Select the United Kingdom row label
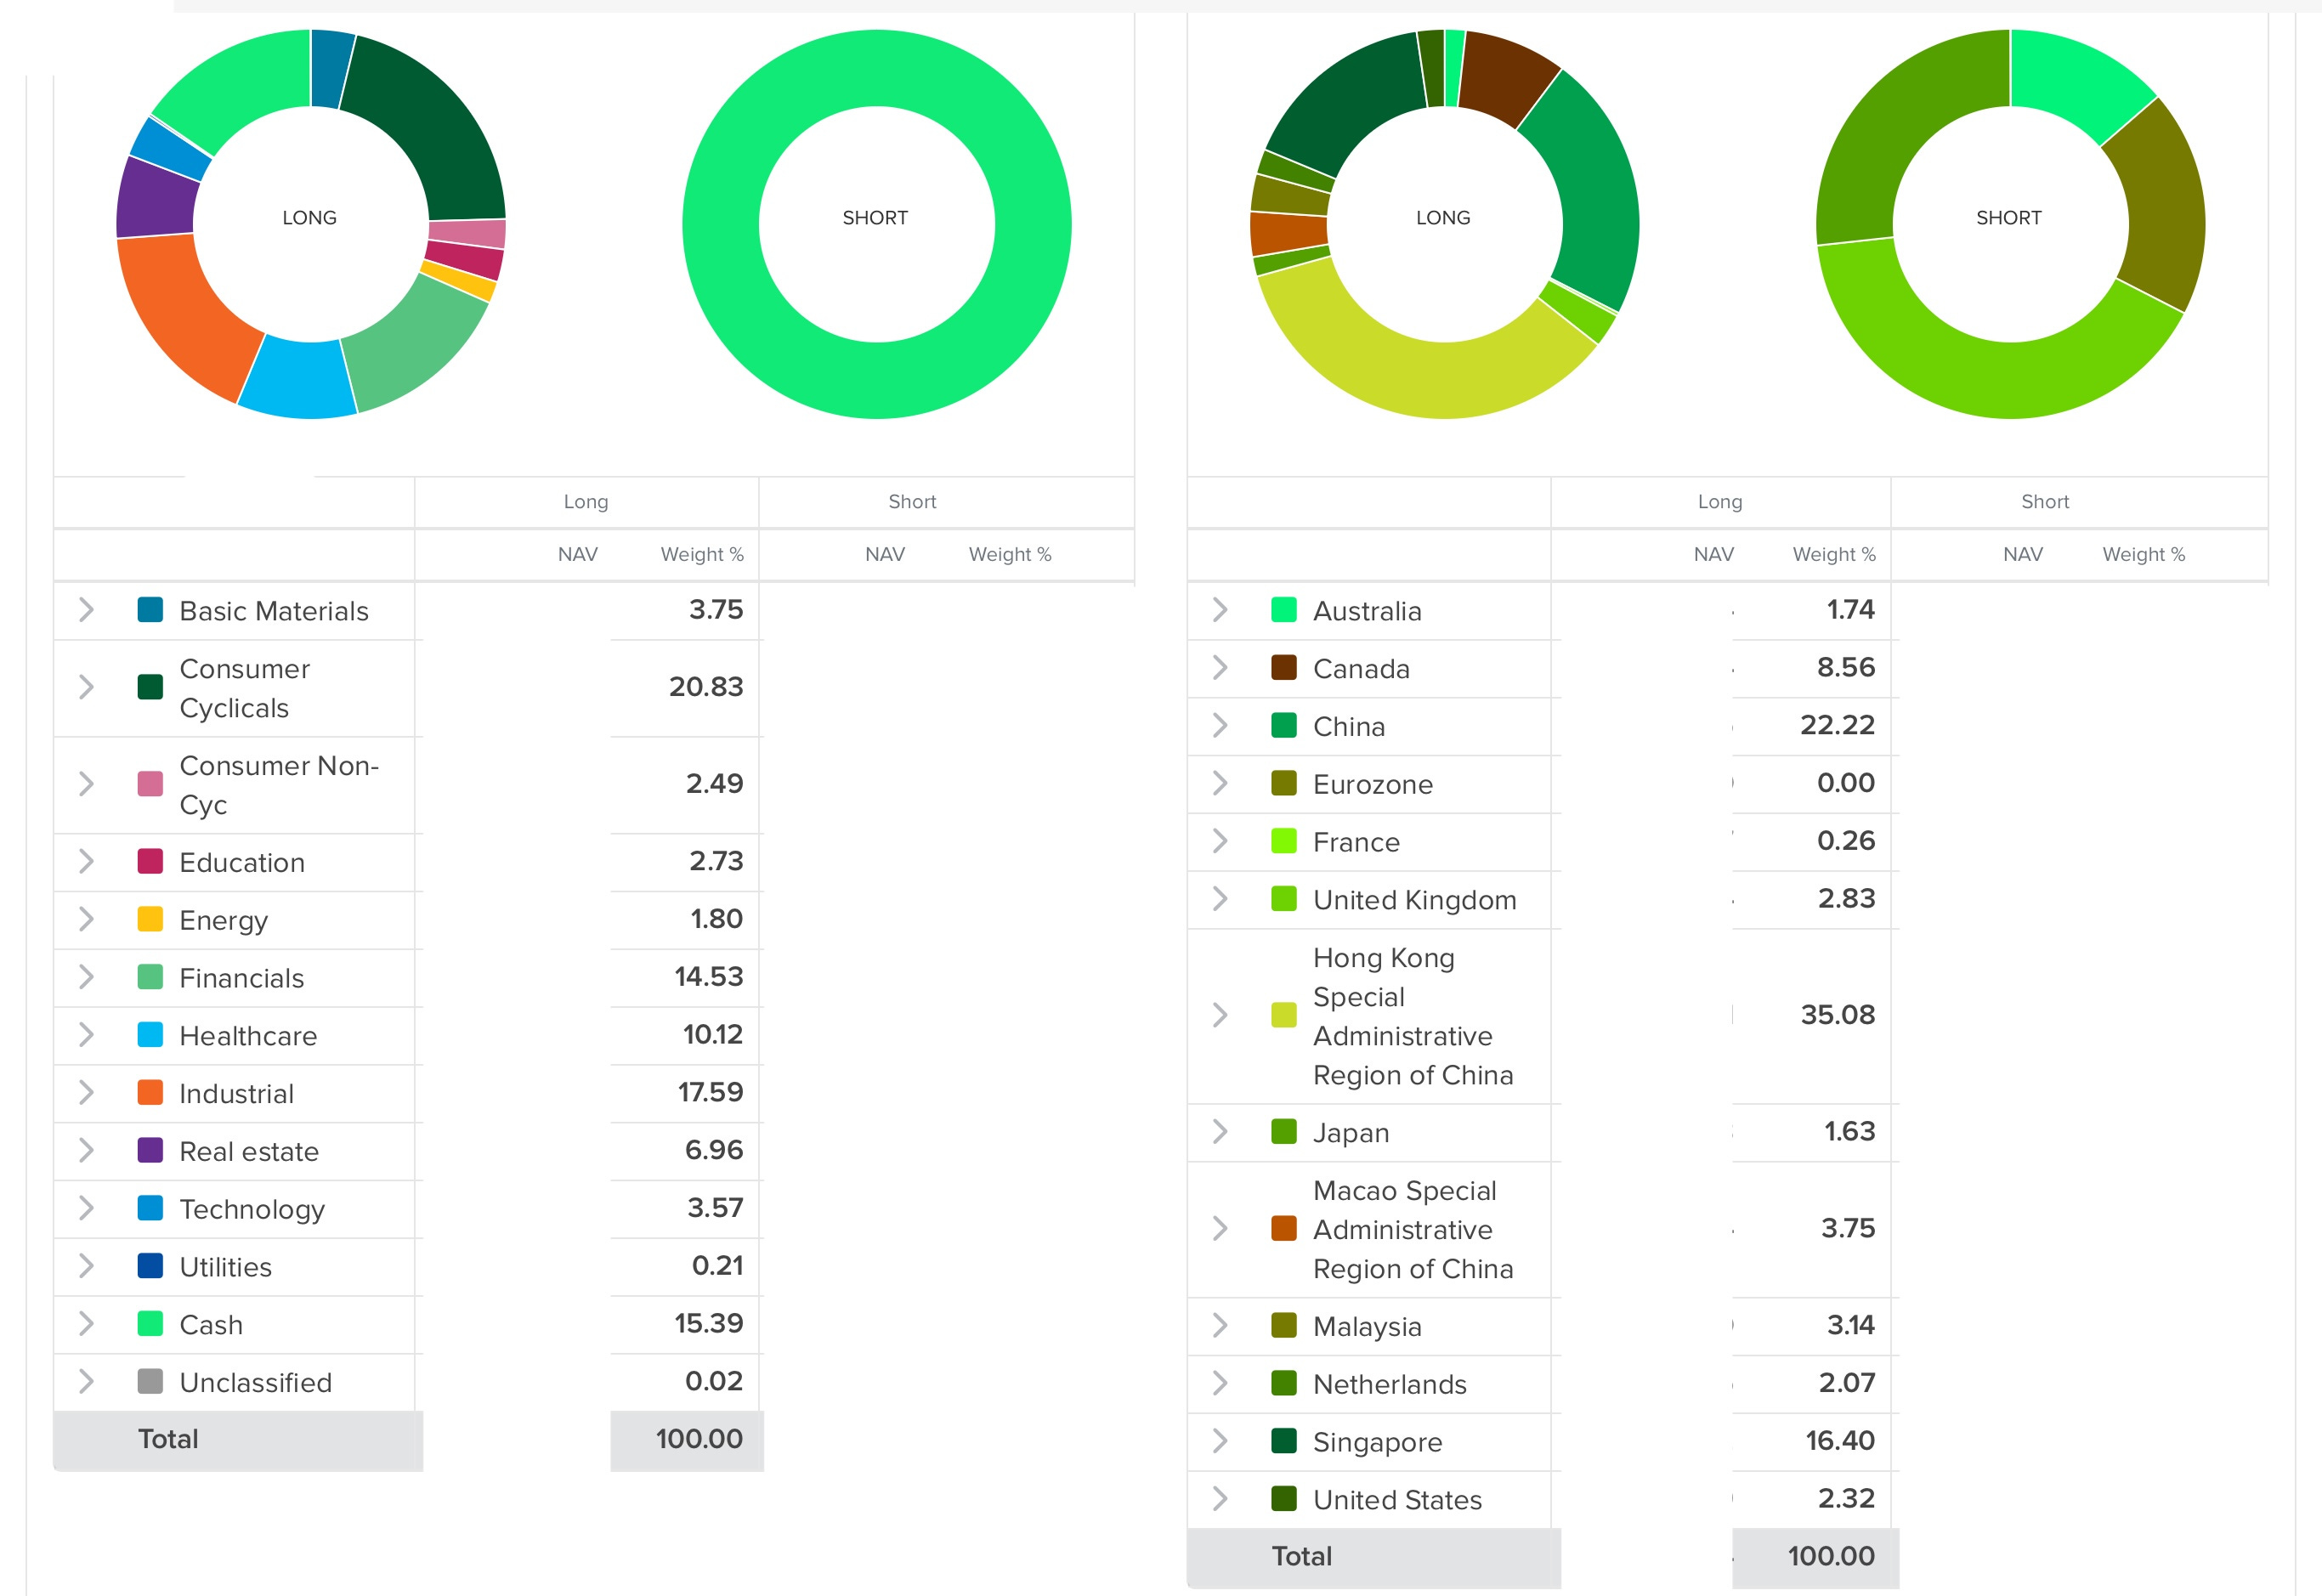The image size is (2322, 1596). pyautogui.click(x=1414, y=900)
